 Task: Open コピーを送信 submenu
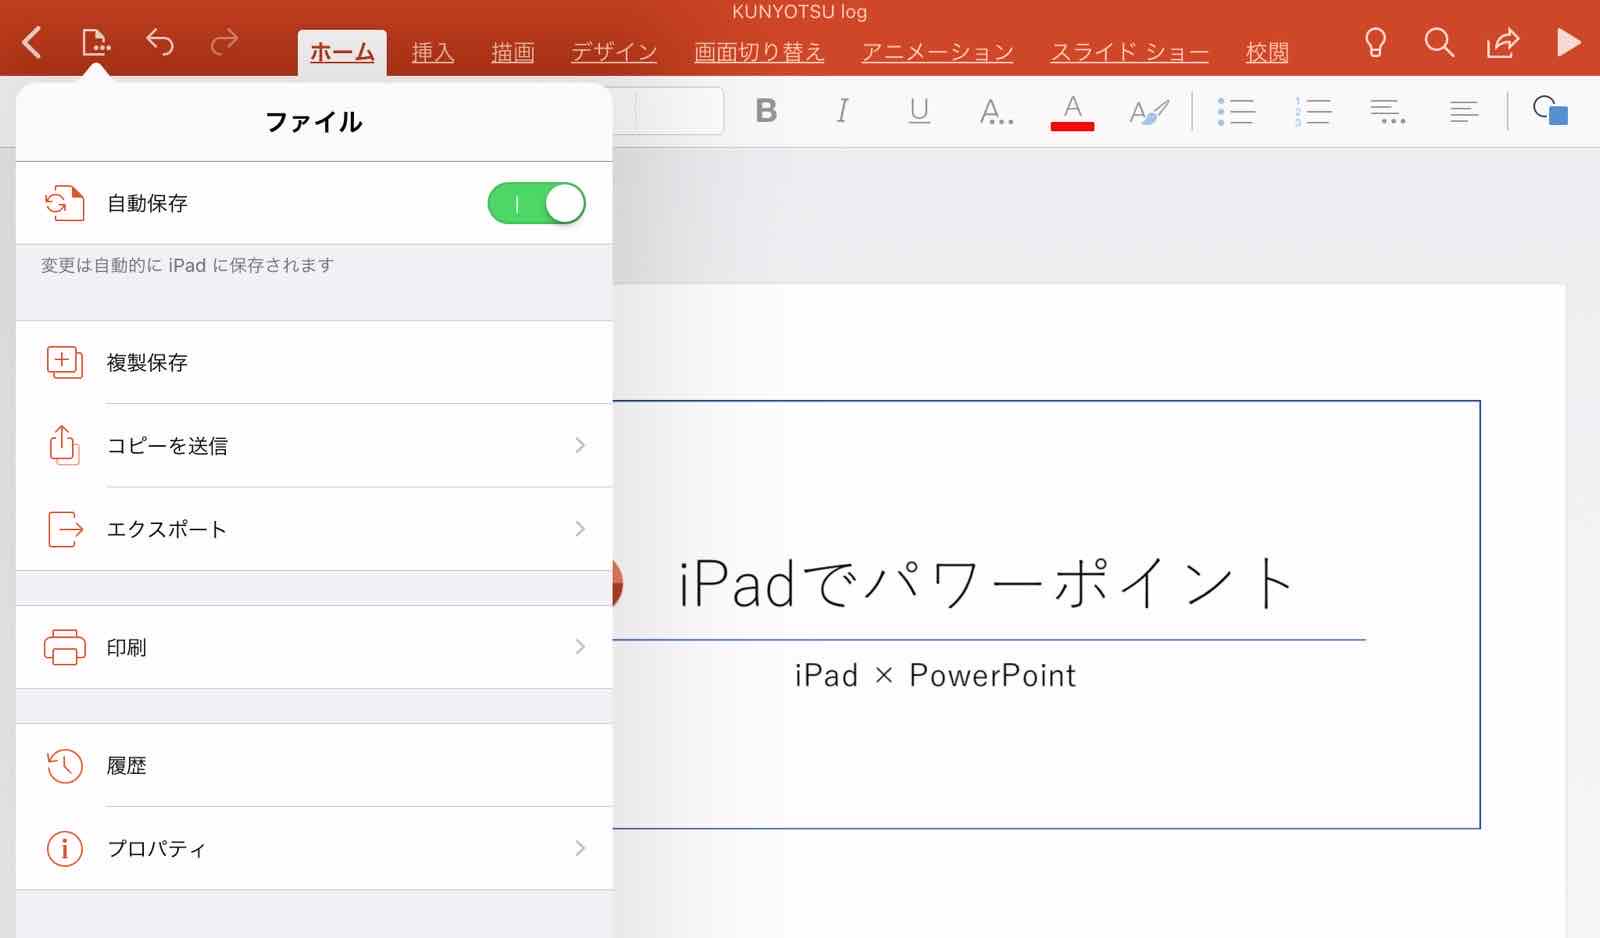coord(314,446)
